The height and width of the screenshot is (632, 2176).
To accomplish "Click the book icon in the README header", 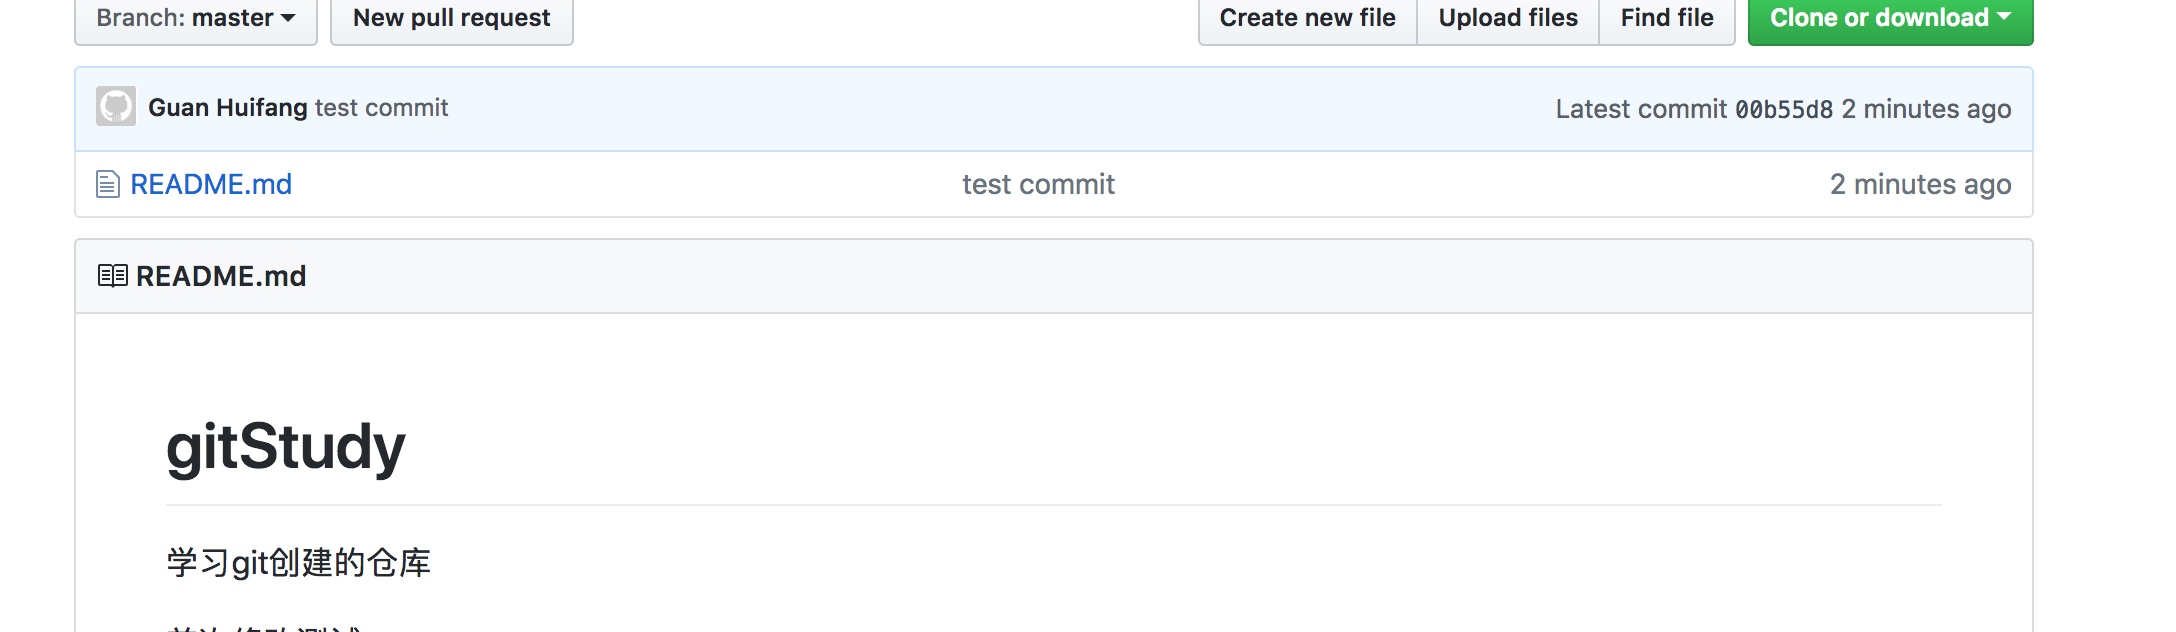I will pos(113,276).
